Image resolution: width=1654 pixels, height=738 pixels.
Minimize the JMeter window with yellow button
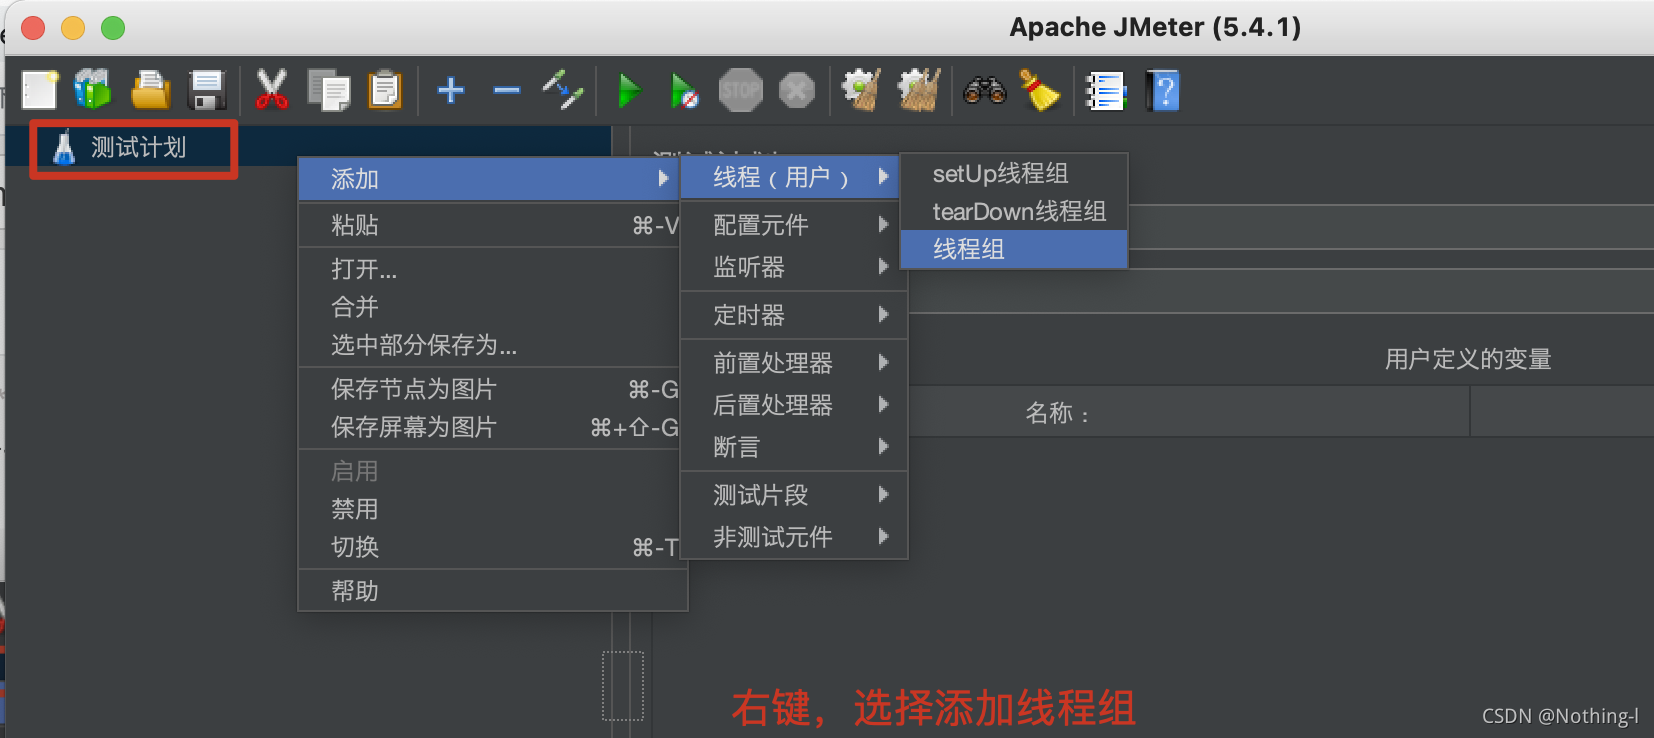tap(73, 28)
